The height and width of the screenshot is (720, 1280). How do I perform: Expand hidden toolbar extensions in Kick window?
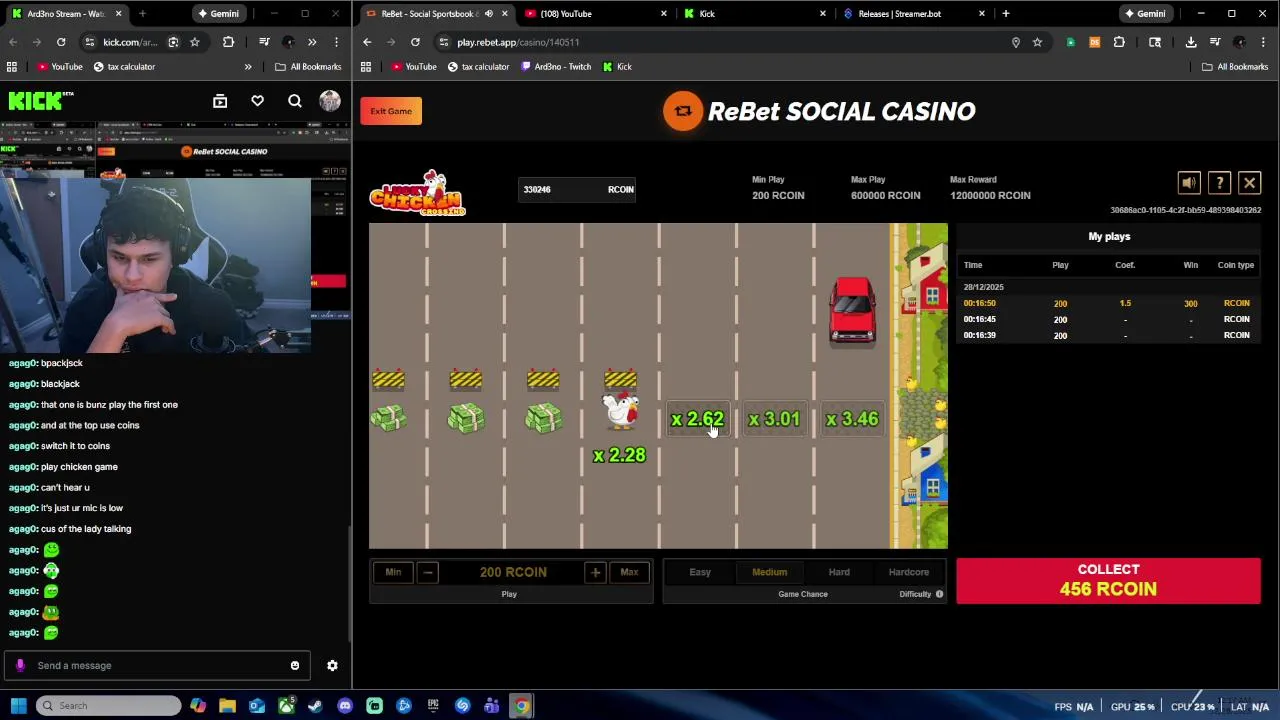coord(312,42)
